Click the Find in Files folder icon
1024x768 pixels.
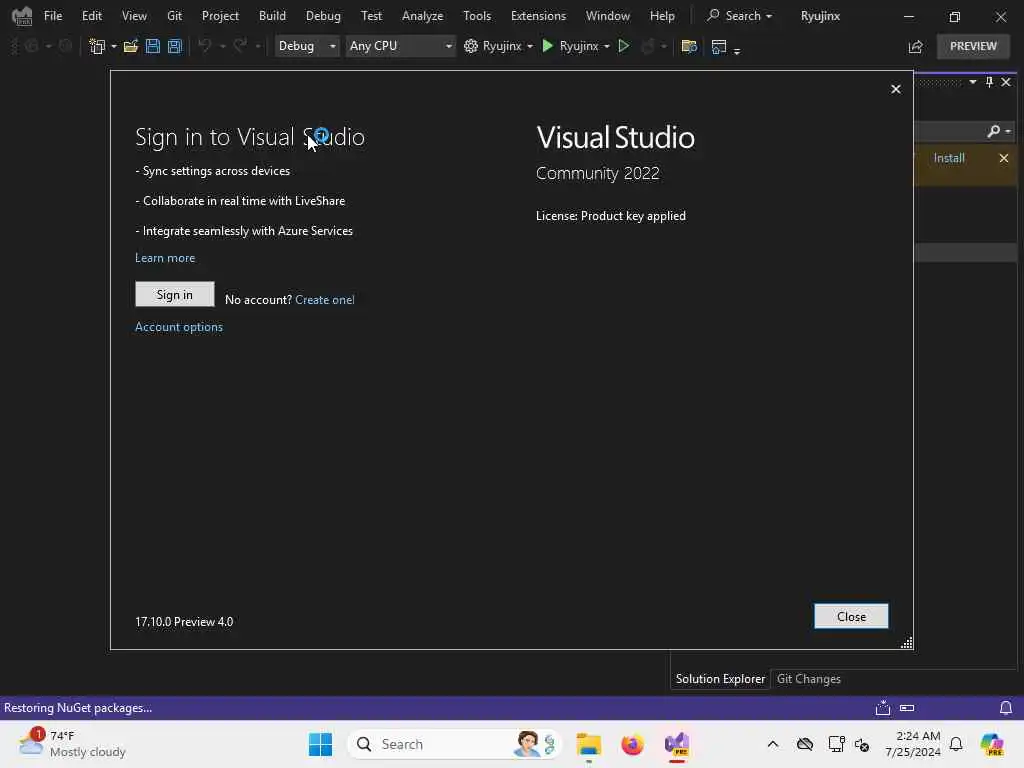pos(689,46)
